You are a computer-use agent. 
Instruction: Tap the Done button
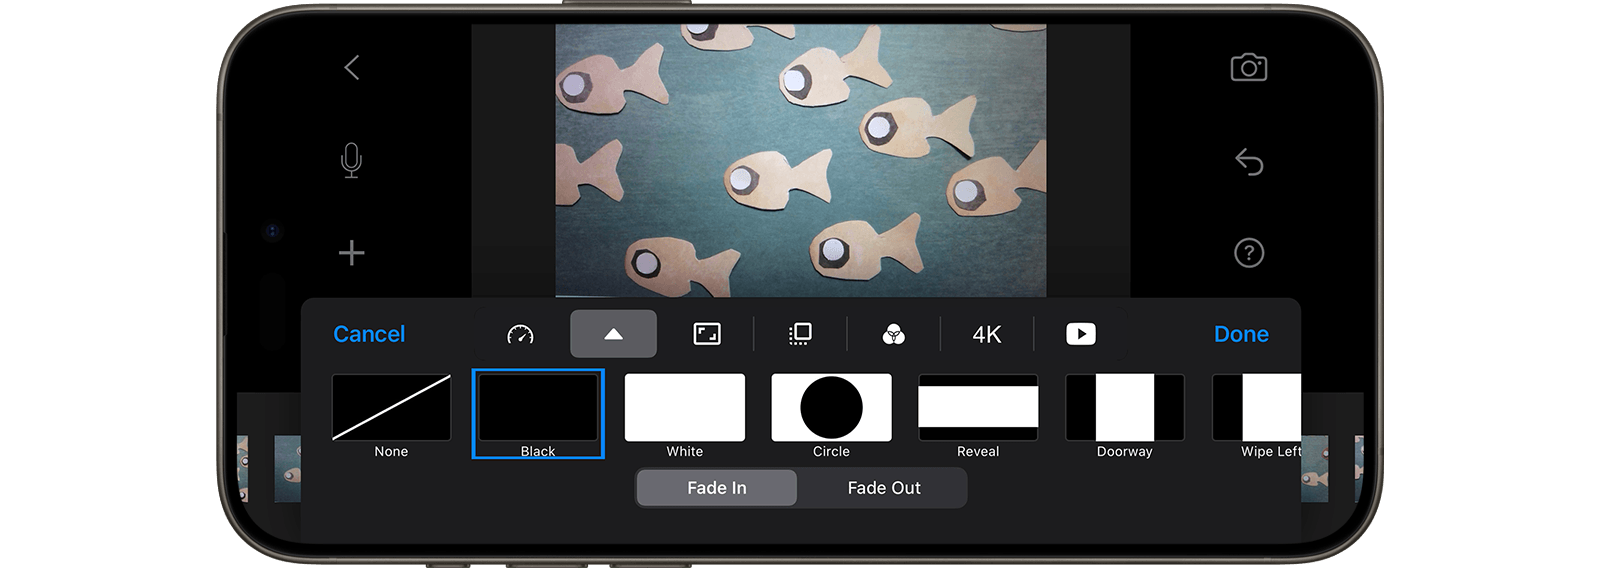[1241, 334]
